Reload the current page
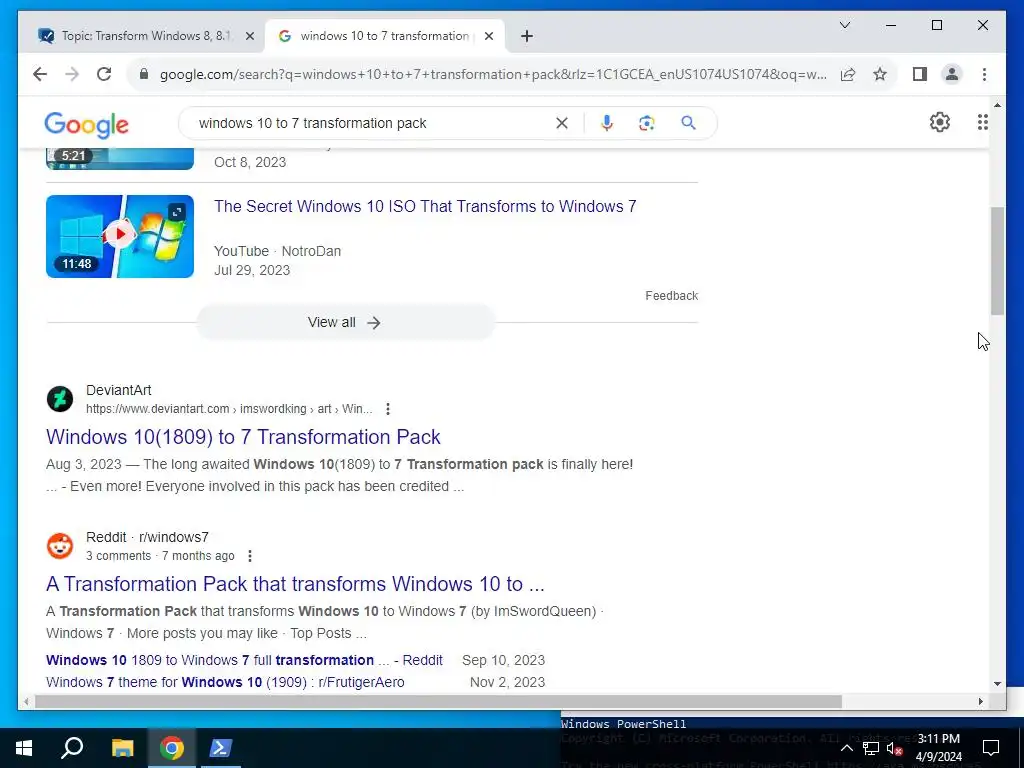Image resolution: width=1024 pixels, height=768 pixels. click(x=104, y=74)
